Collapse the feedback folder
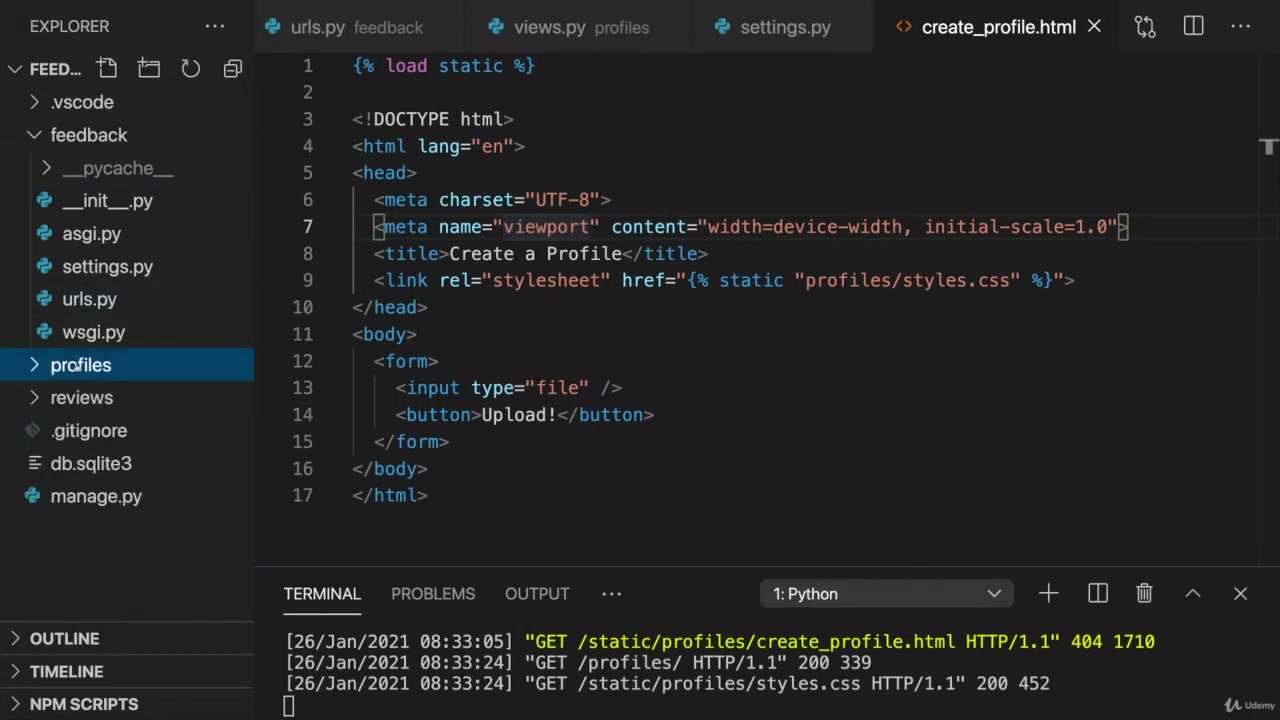The image size is (1280, 720). 88,135
